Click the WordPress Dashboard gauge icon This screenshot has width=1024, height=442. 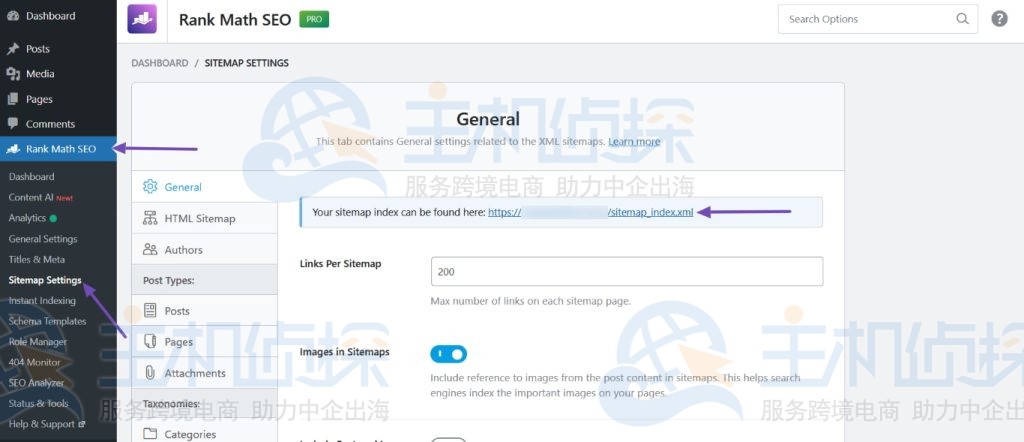[x=13, y=16]
